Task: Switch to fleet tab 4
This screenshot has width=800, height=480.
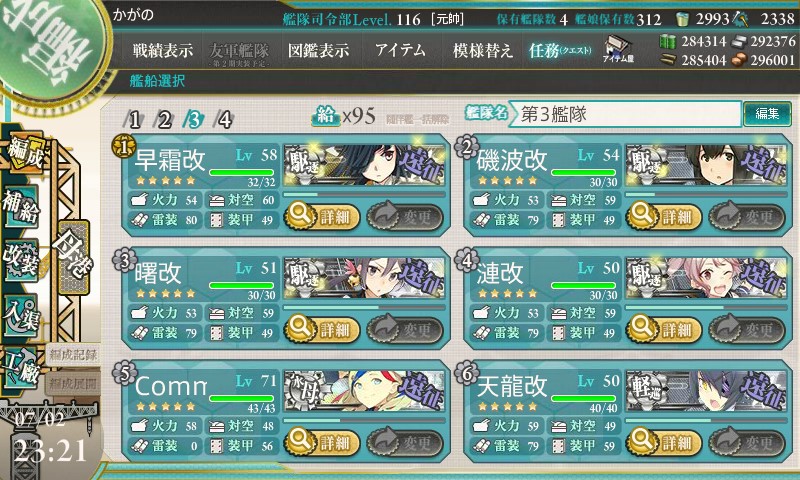Action: tap(224, 120)
